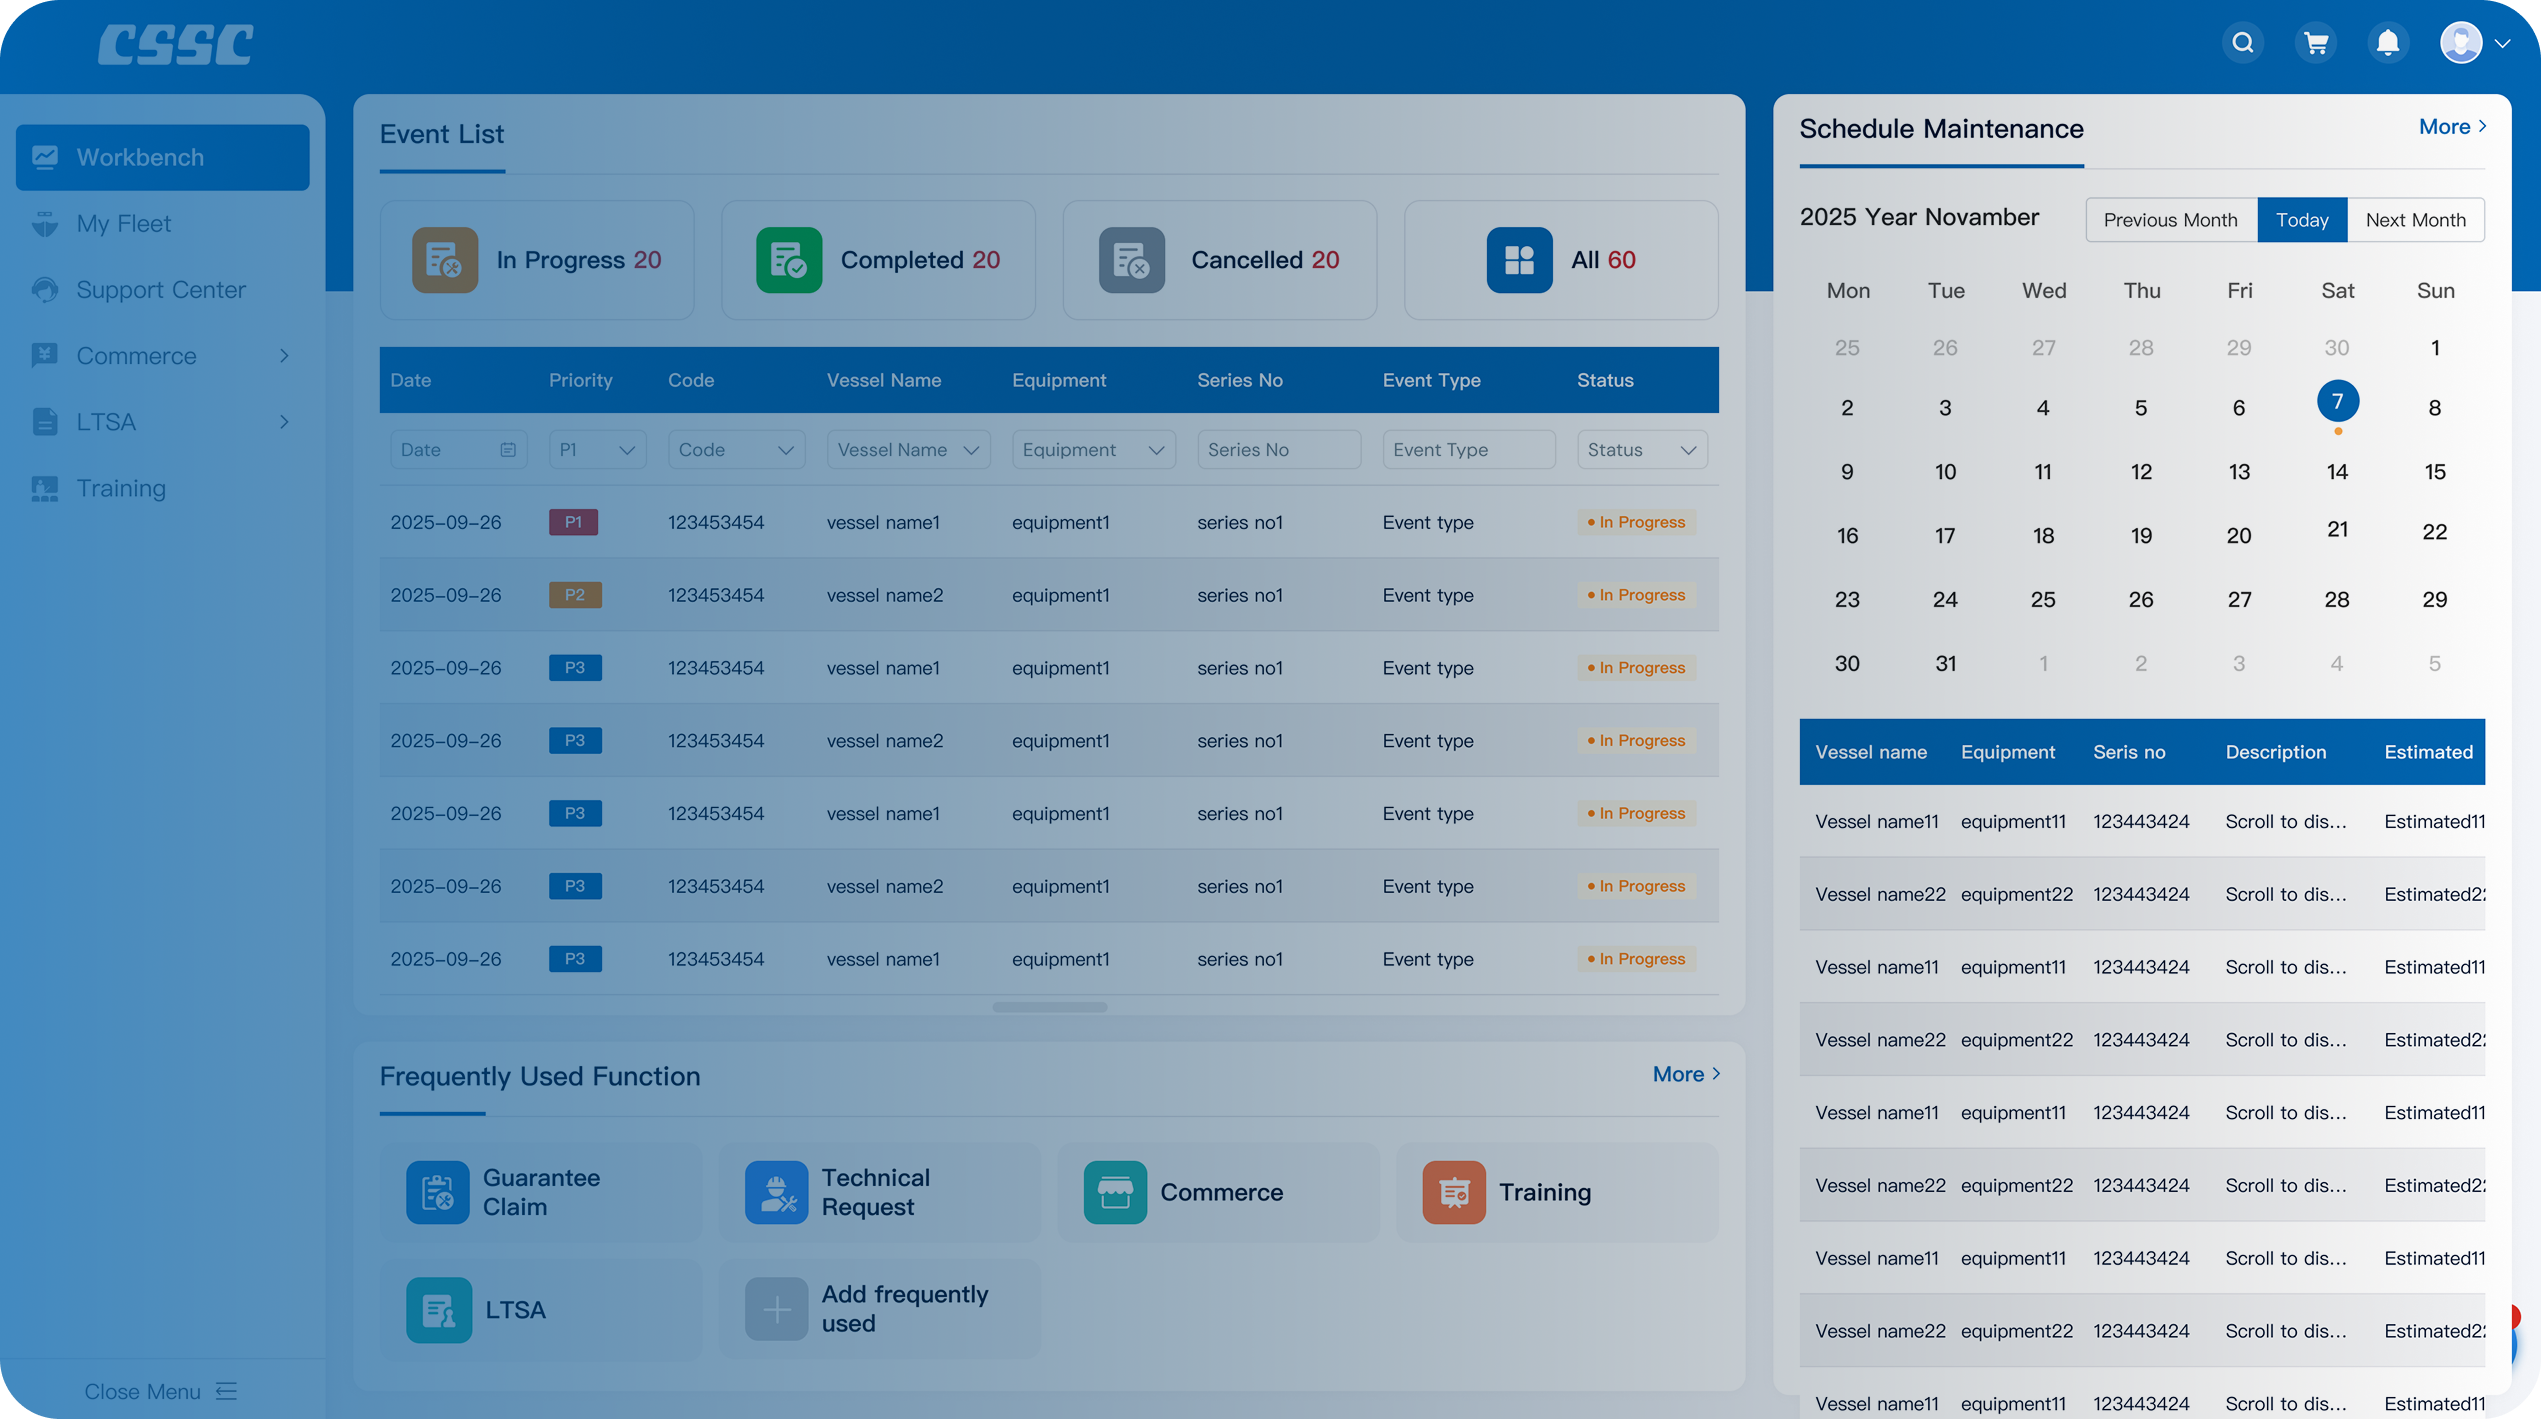Viewport: 2541px width, 1419px height.
Task: Open the P1 priority filter dropdown
Action: tap(597, 450)
